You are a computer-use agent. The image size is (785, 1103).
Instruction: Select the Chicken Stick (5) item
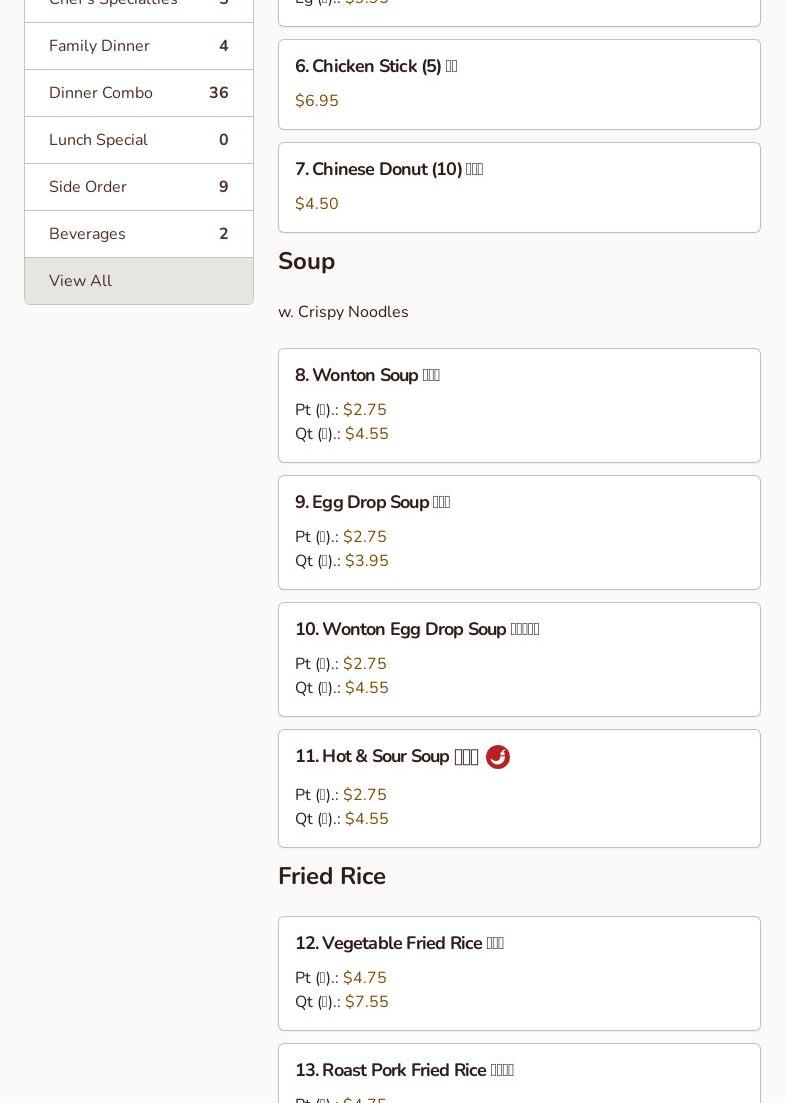click(376, 66)
